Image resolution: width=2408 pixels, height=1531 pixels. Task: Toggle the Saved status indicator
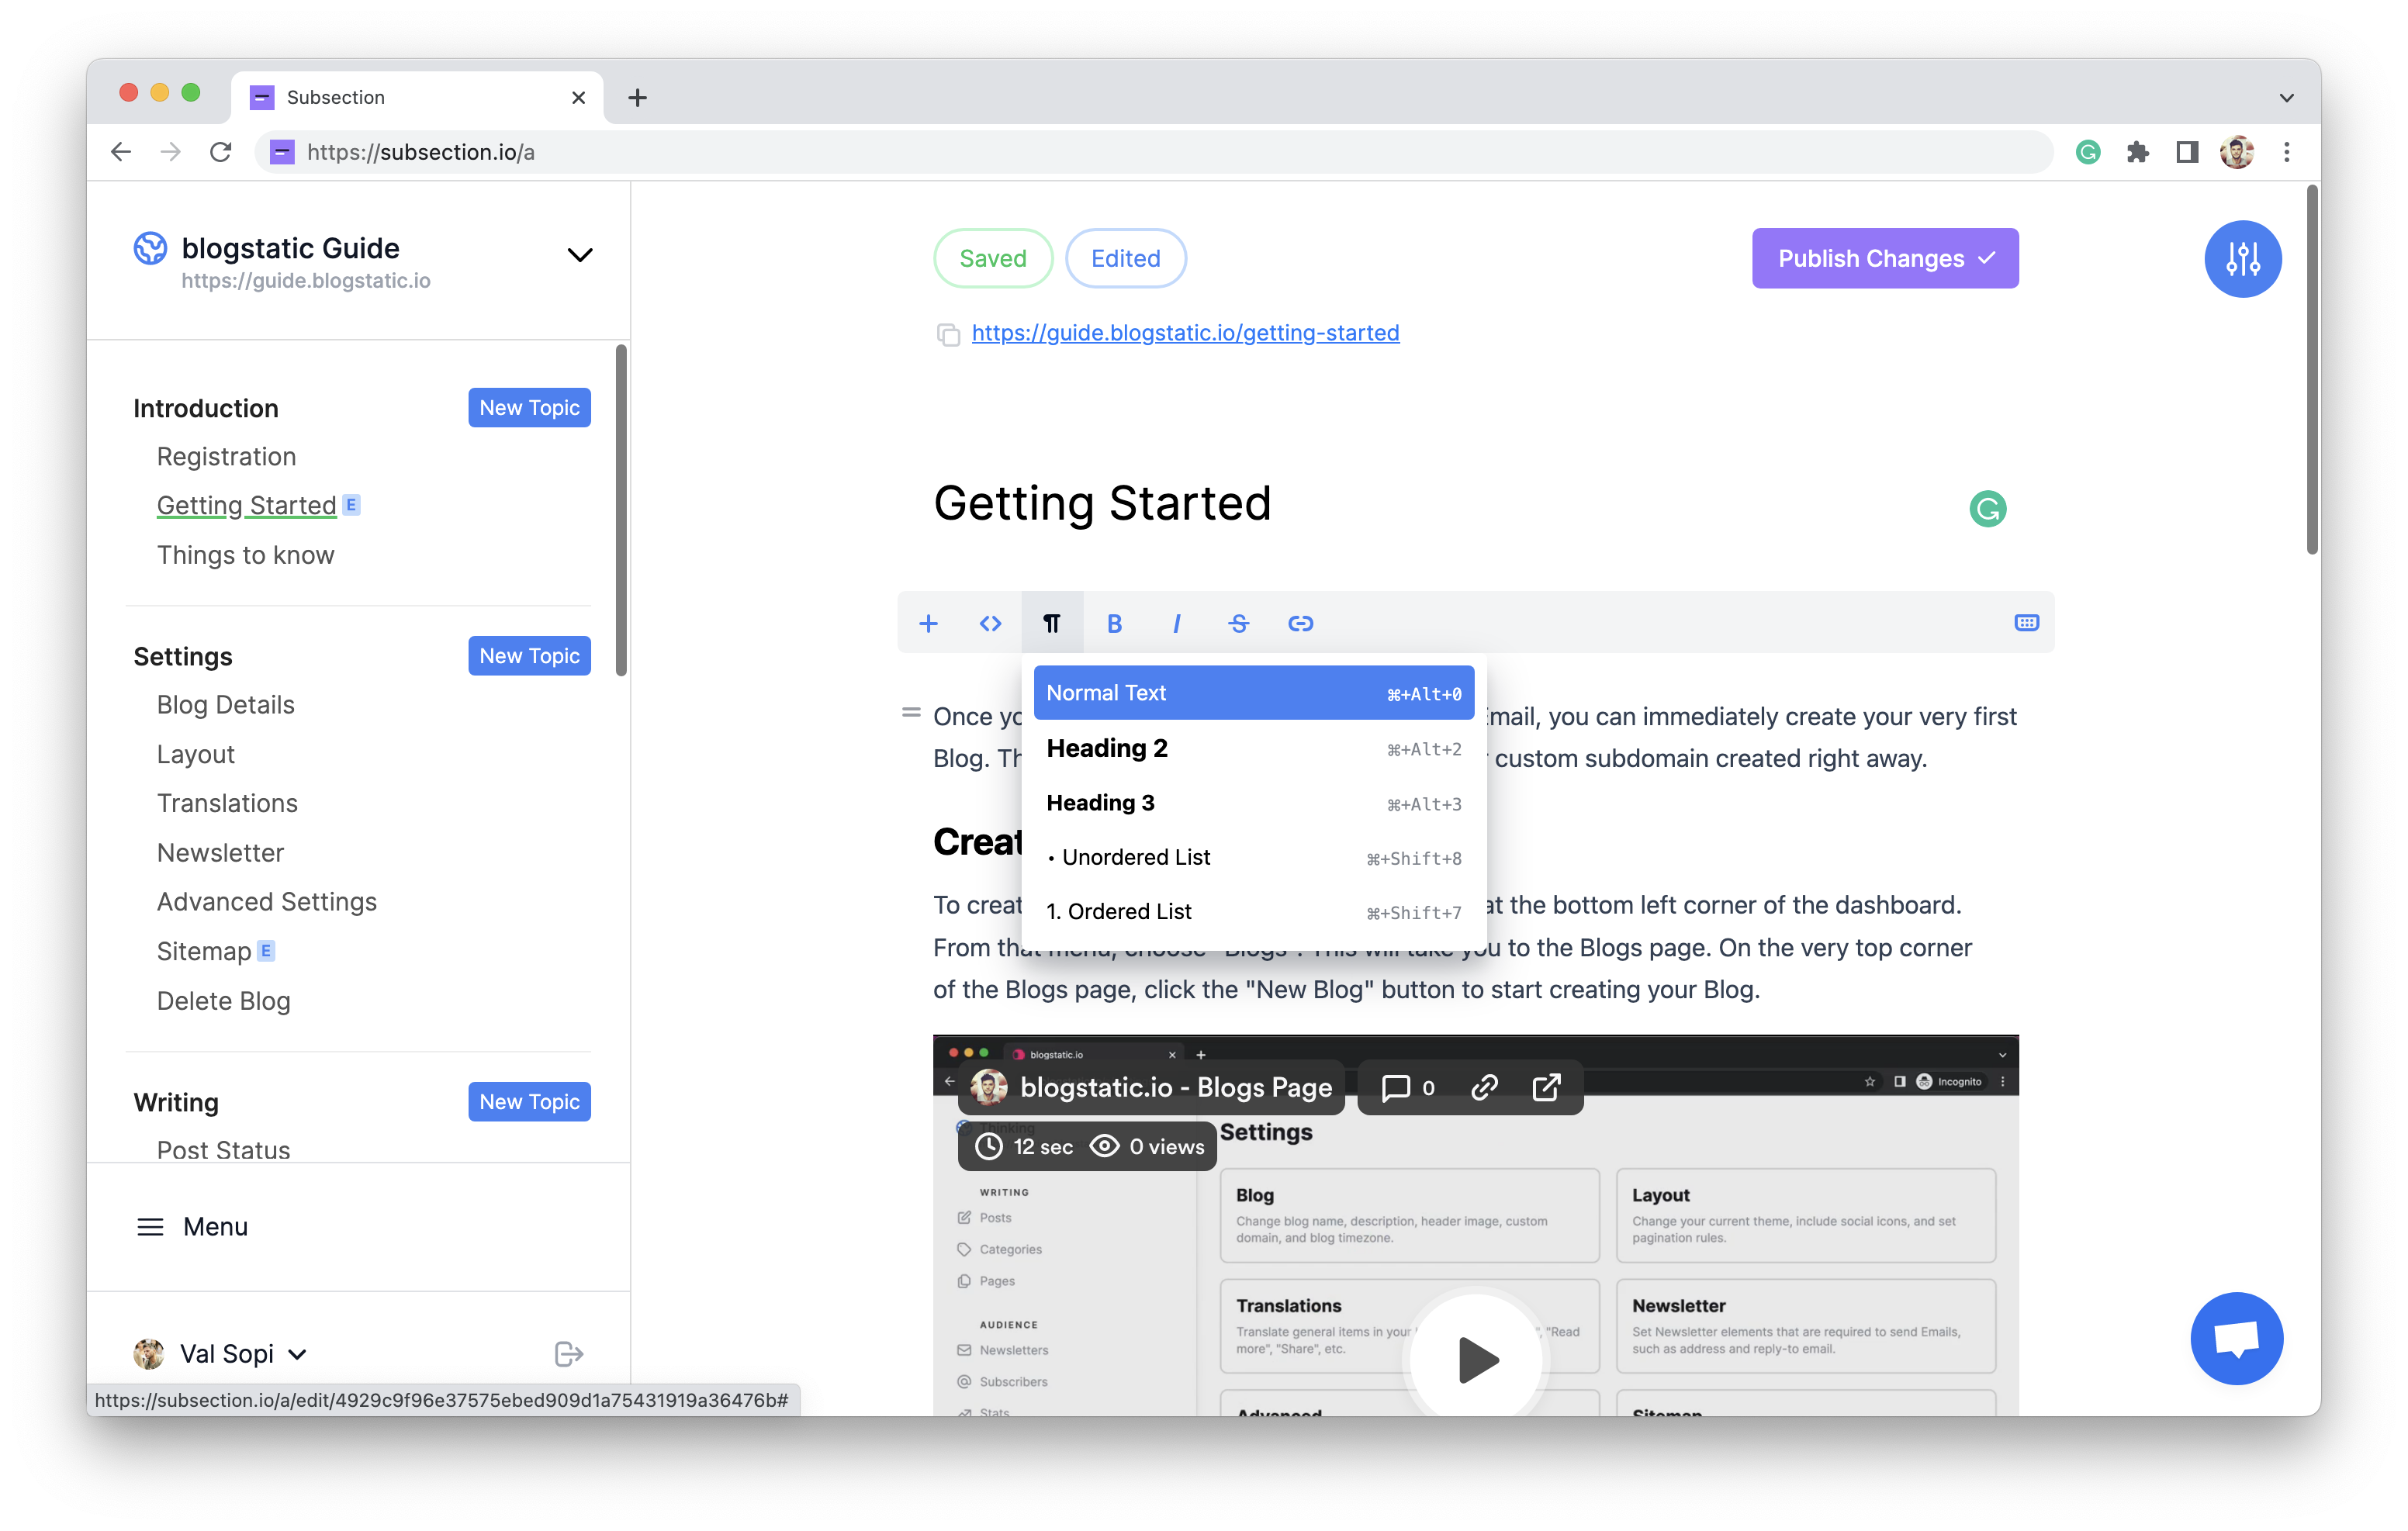click(x=991, y=257)
